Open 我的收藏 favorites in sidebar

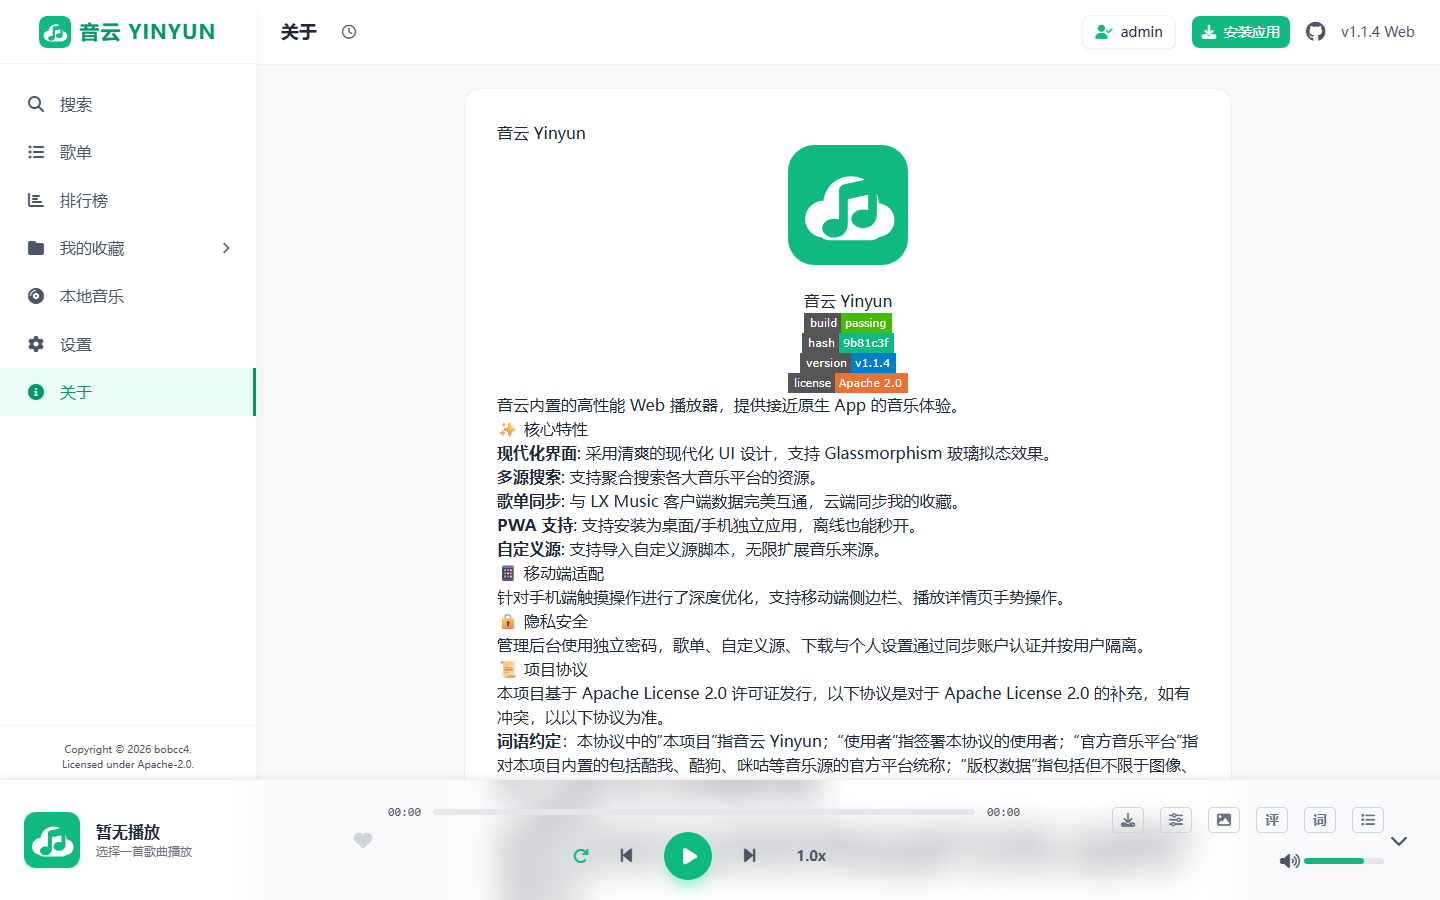pyautogui.click(x=128, y=248)
